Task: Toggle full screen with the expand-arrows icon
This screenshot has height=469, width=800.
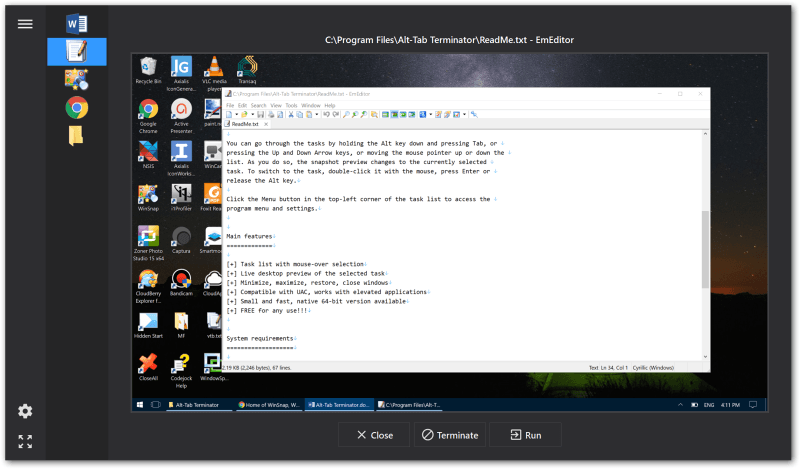Action: pos(25,441)
